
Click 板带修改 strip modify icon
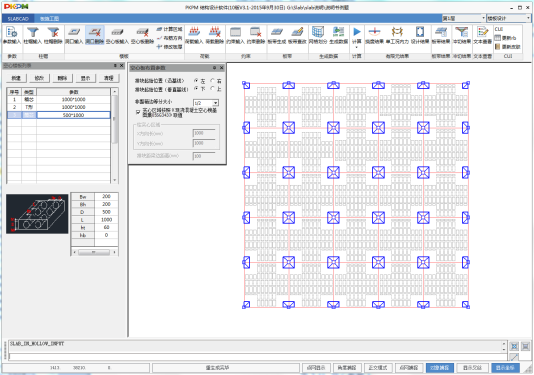click(x=297, y=35)
